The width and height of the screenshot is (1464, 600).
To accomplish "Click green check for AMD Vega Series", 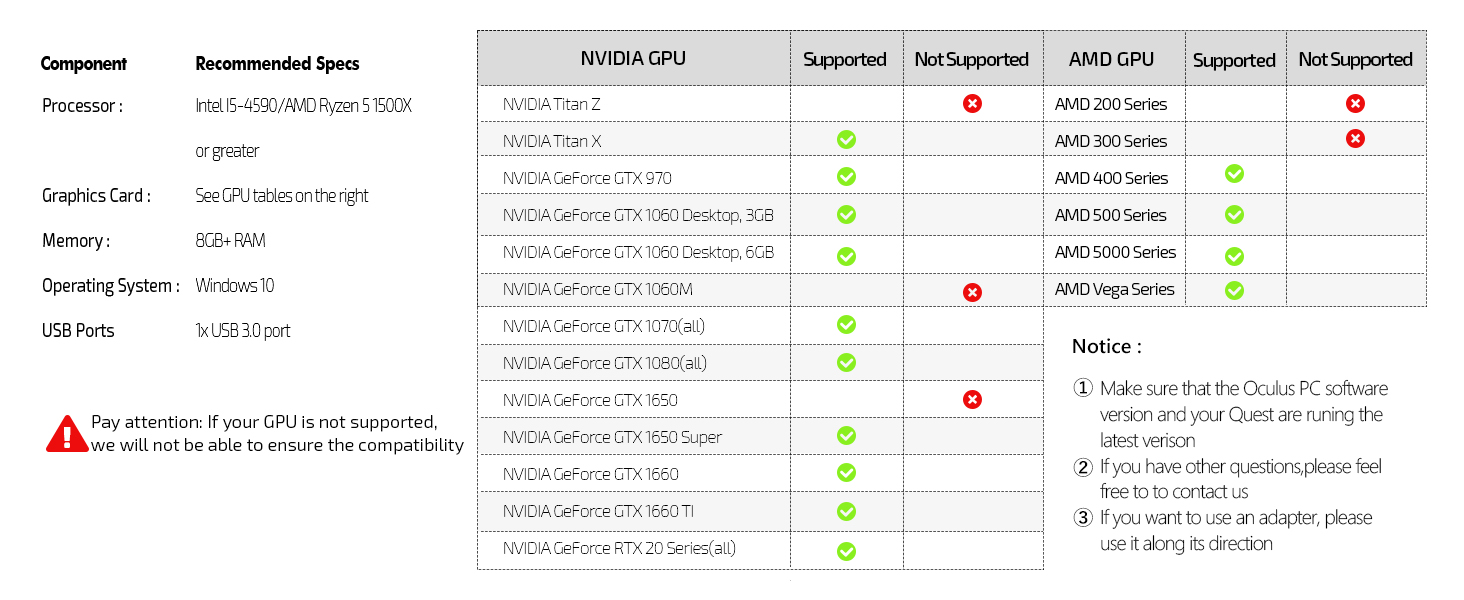I will click(x=1234, y=291).
